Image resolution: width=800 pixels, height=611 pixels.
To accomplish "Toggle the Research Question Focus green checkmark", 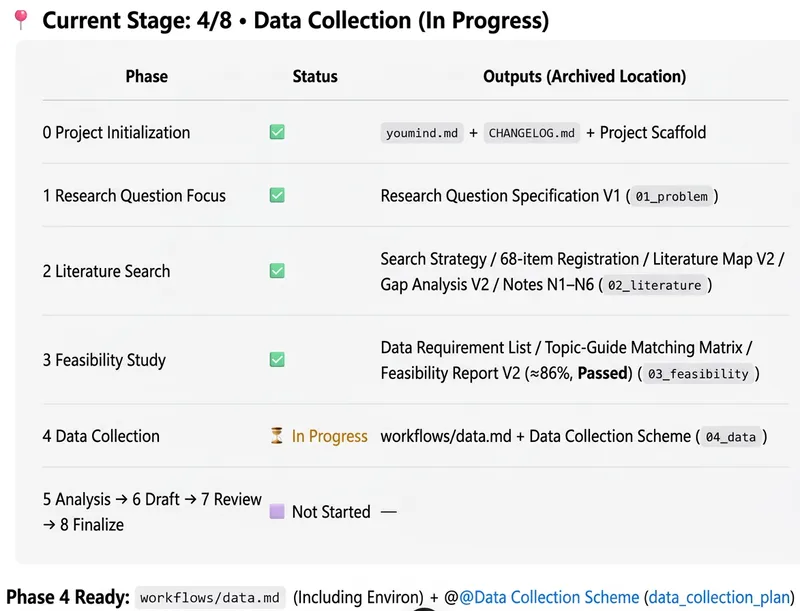I will [277, 195].
